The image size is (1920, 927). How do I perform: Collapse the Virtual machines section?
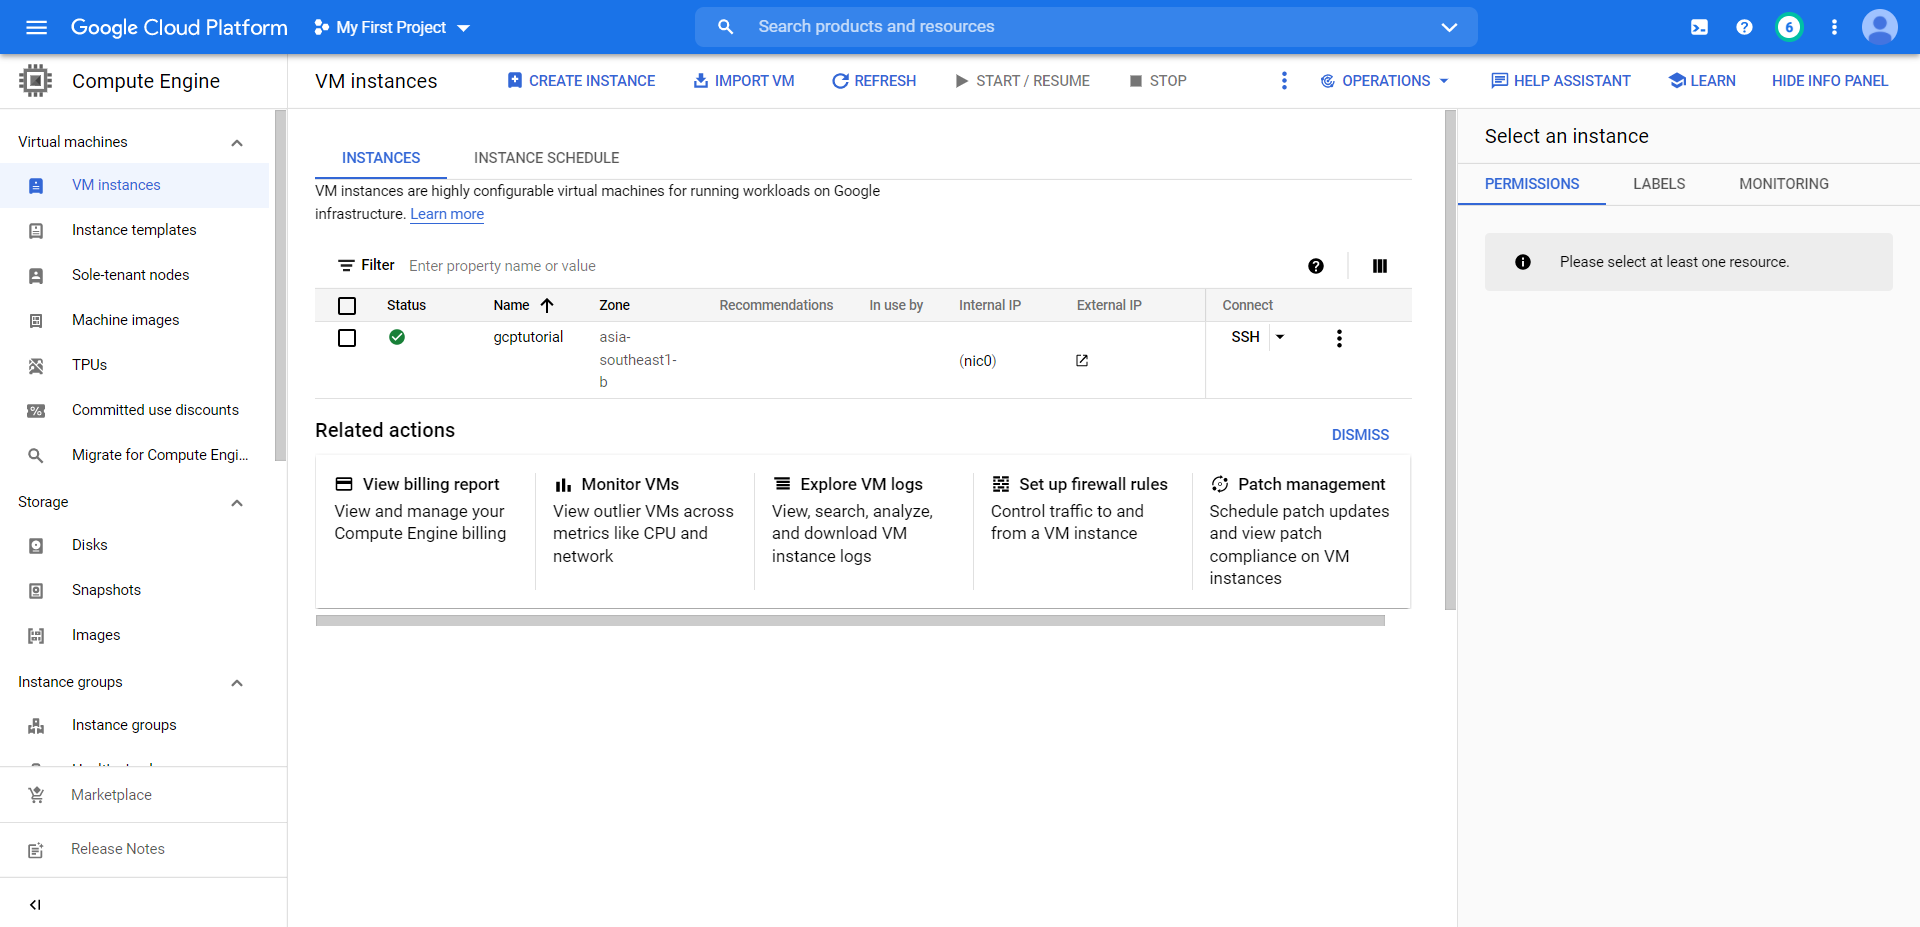click(x=237, y=143)
